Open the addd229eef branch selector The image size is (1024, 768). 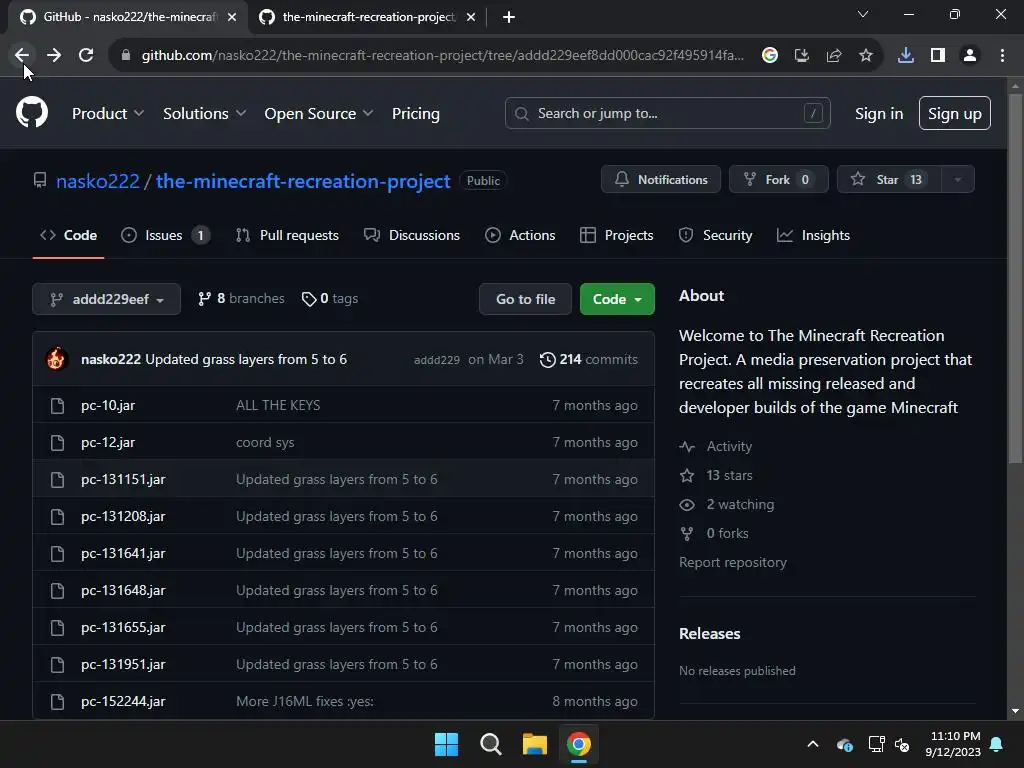[106, 299]
